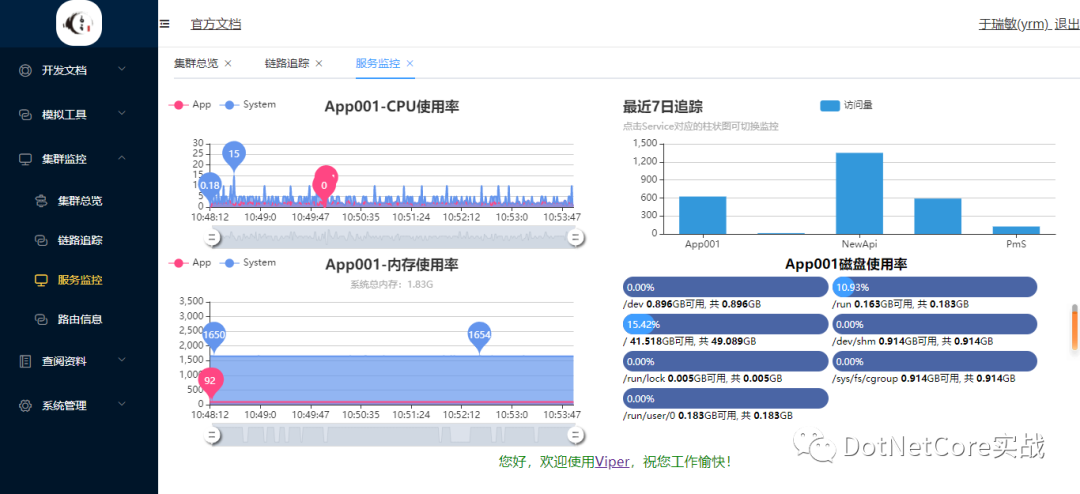Click the Viper logo in sidebar header
Viewport: 1080px width, 494px height.
coord(79,23)
